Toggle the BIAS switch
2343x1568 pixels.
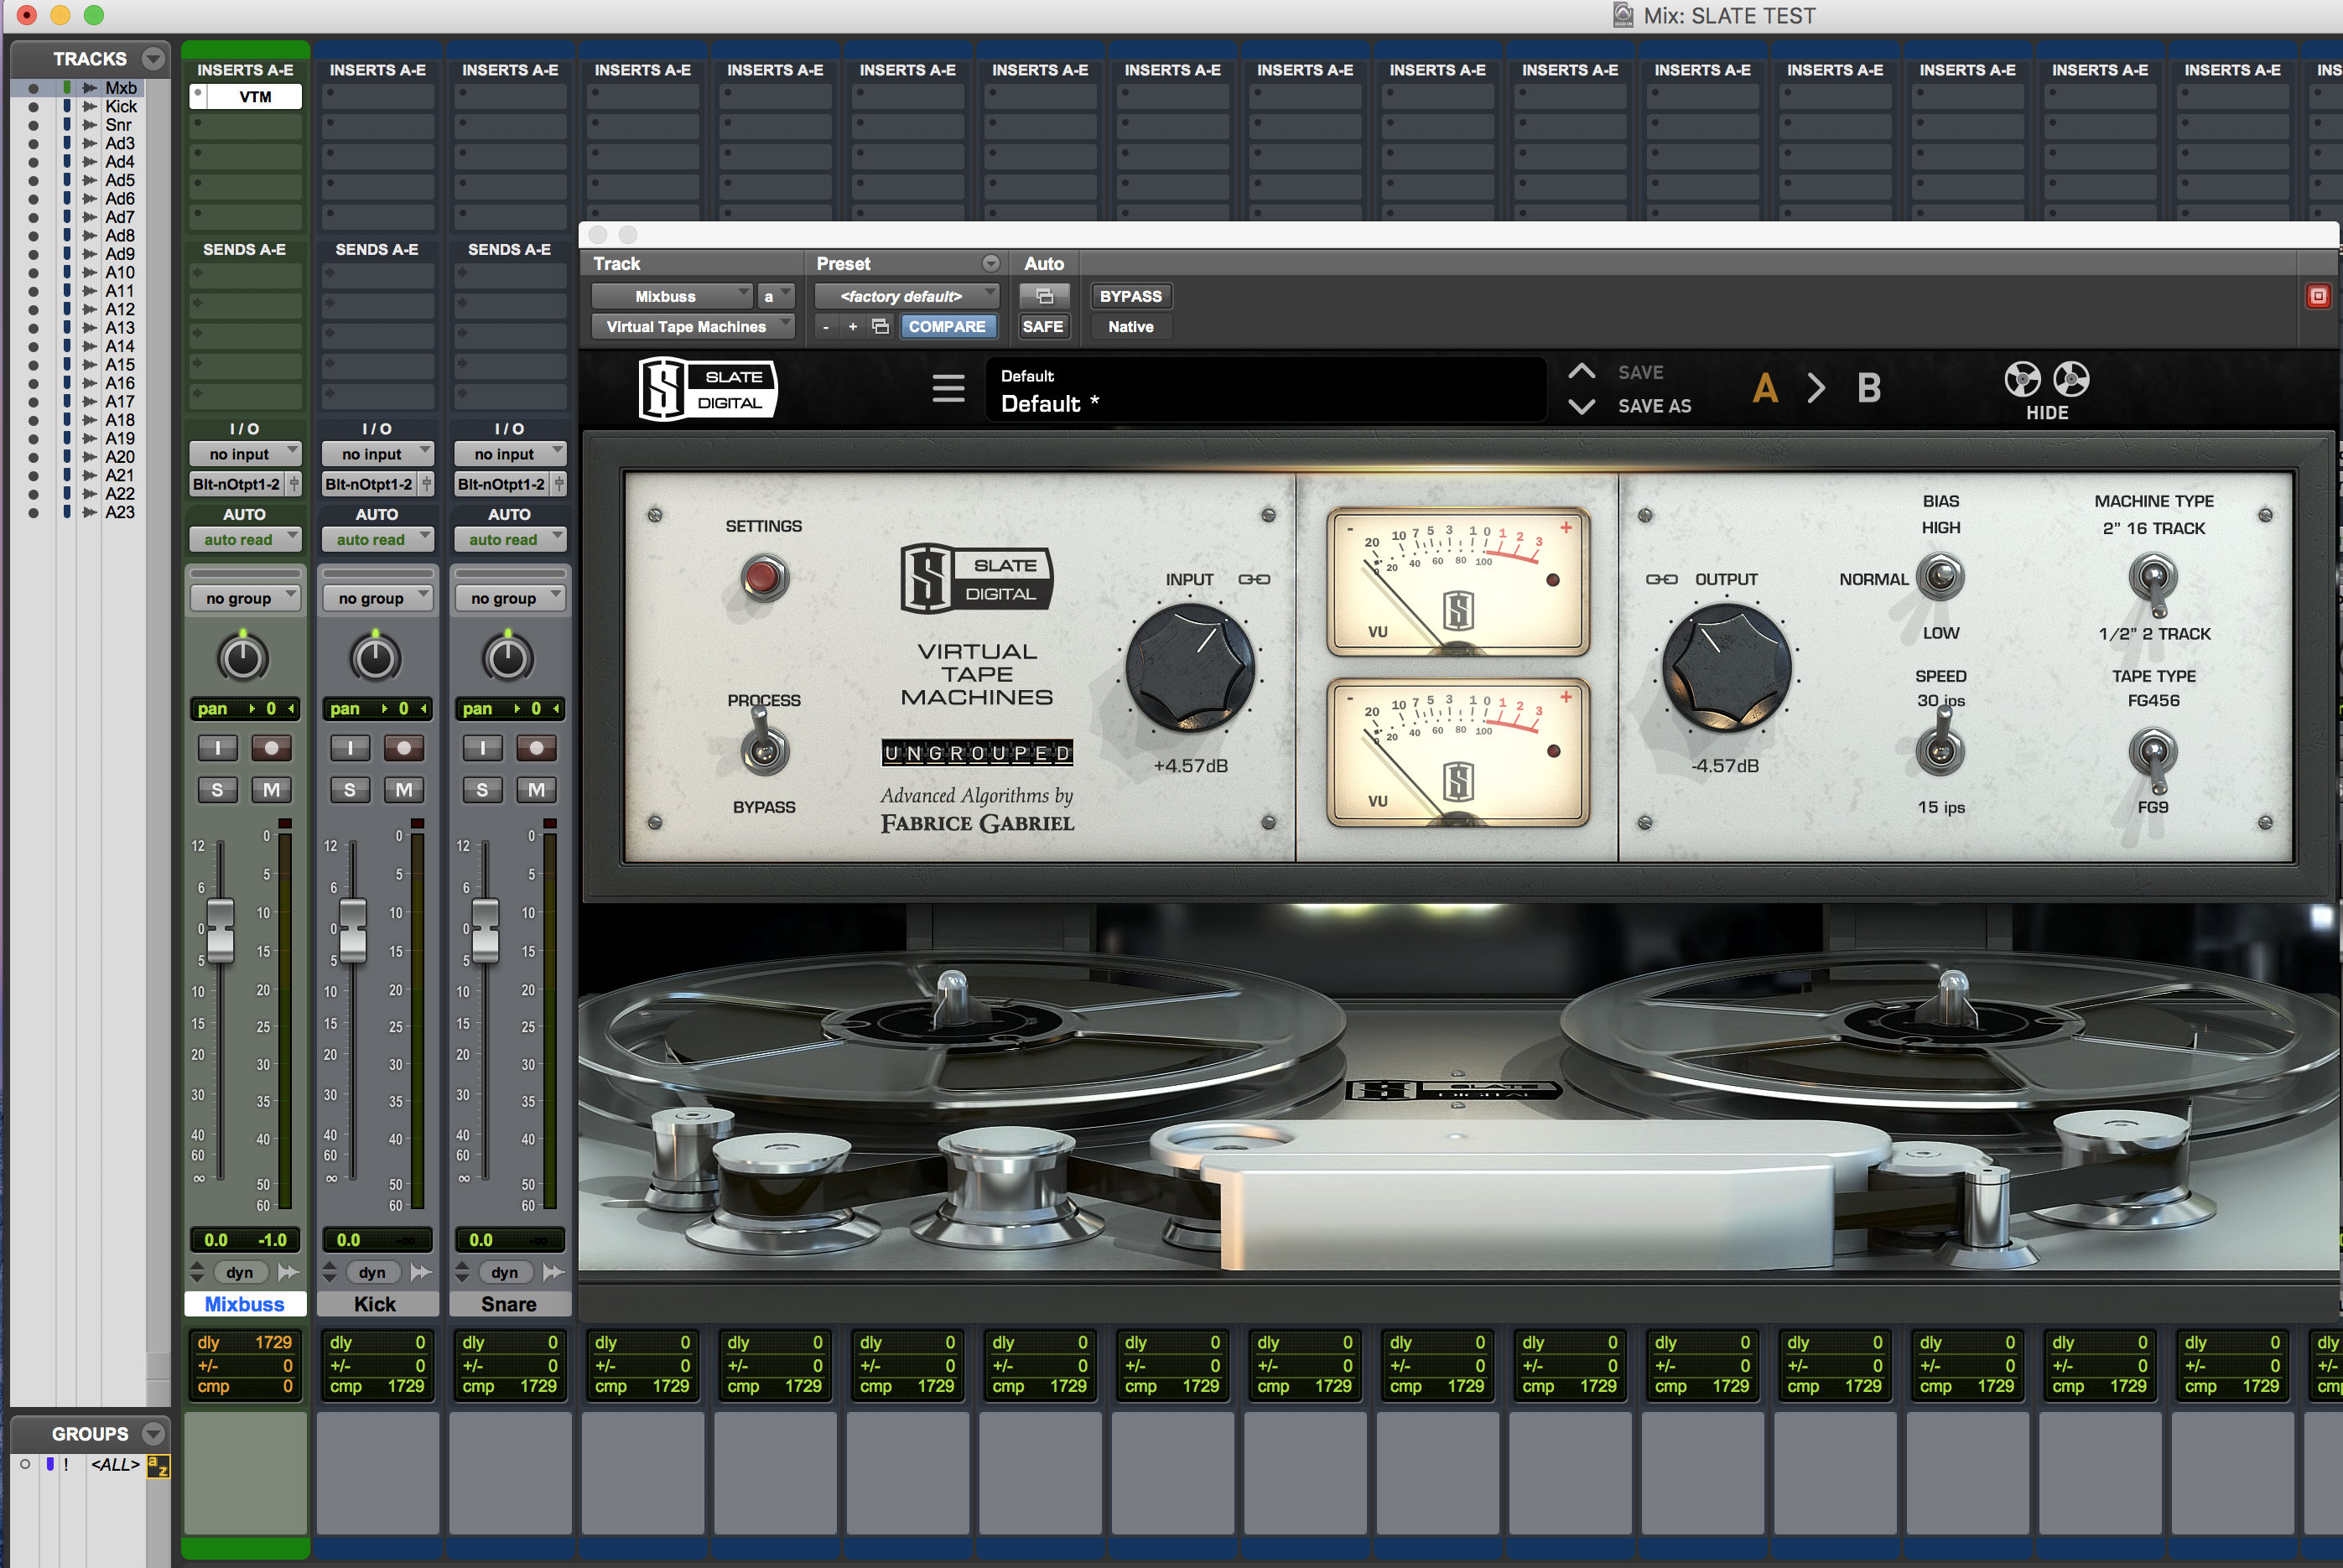pos(1940,577)
